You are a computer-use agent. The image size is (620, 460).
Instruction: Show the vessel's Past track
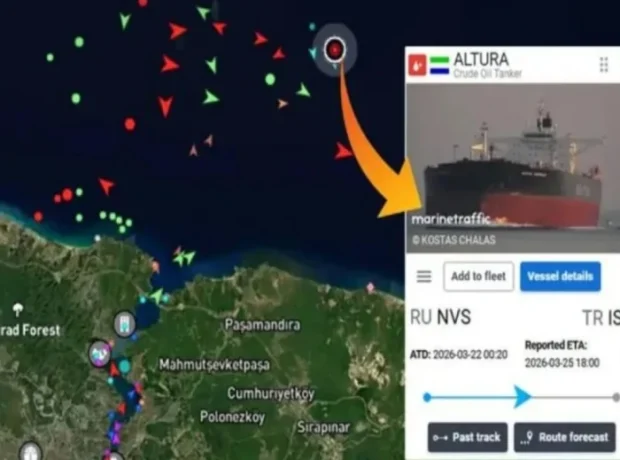coord(467,437)
